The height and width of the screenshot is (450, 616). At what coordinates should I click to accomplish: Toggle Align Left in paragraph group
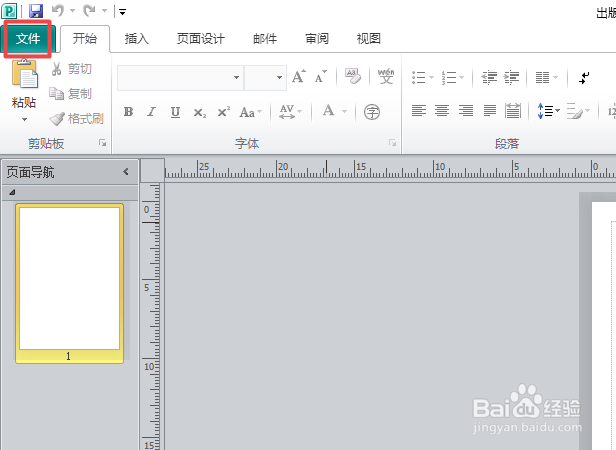tap(419, 110)
